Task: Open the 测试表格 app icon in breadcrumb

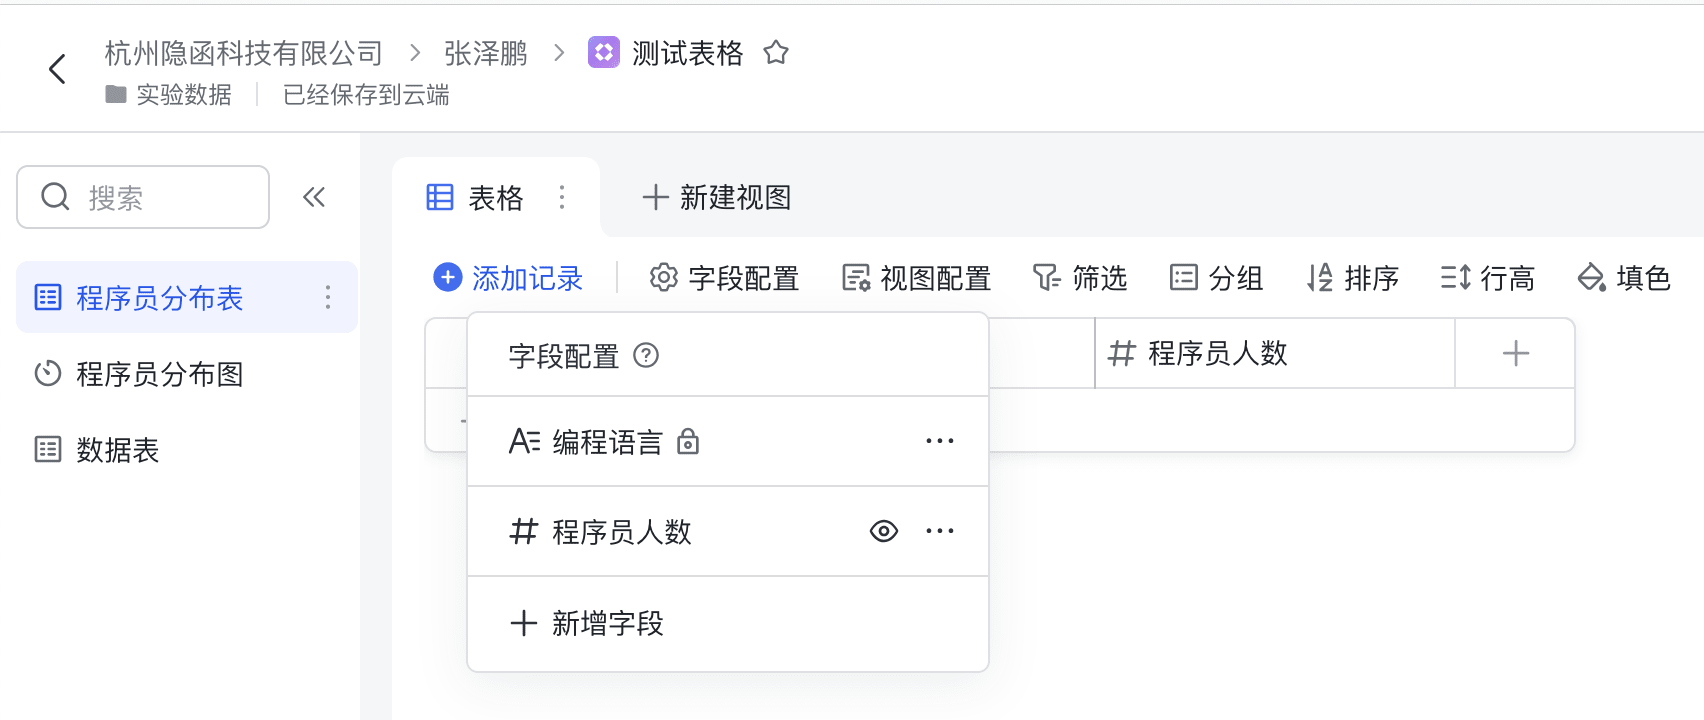Action: (x=604, y=53)
